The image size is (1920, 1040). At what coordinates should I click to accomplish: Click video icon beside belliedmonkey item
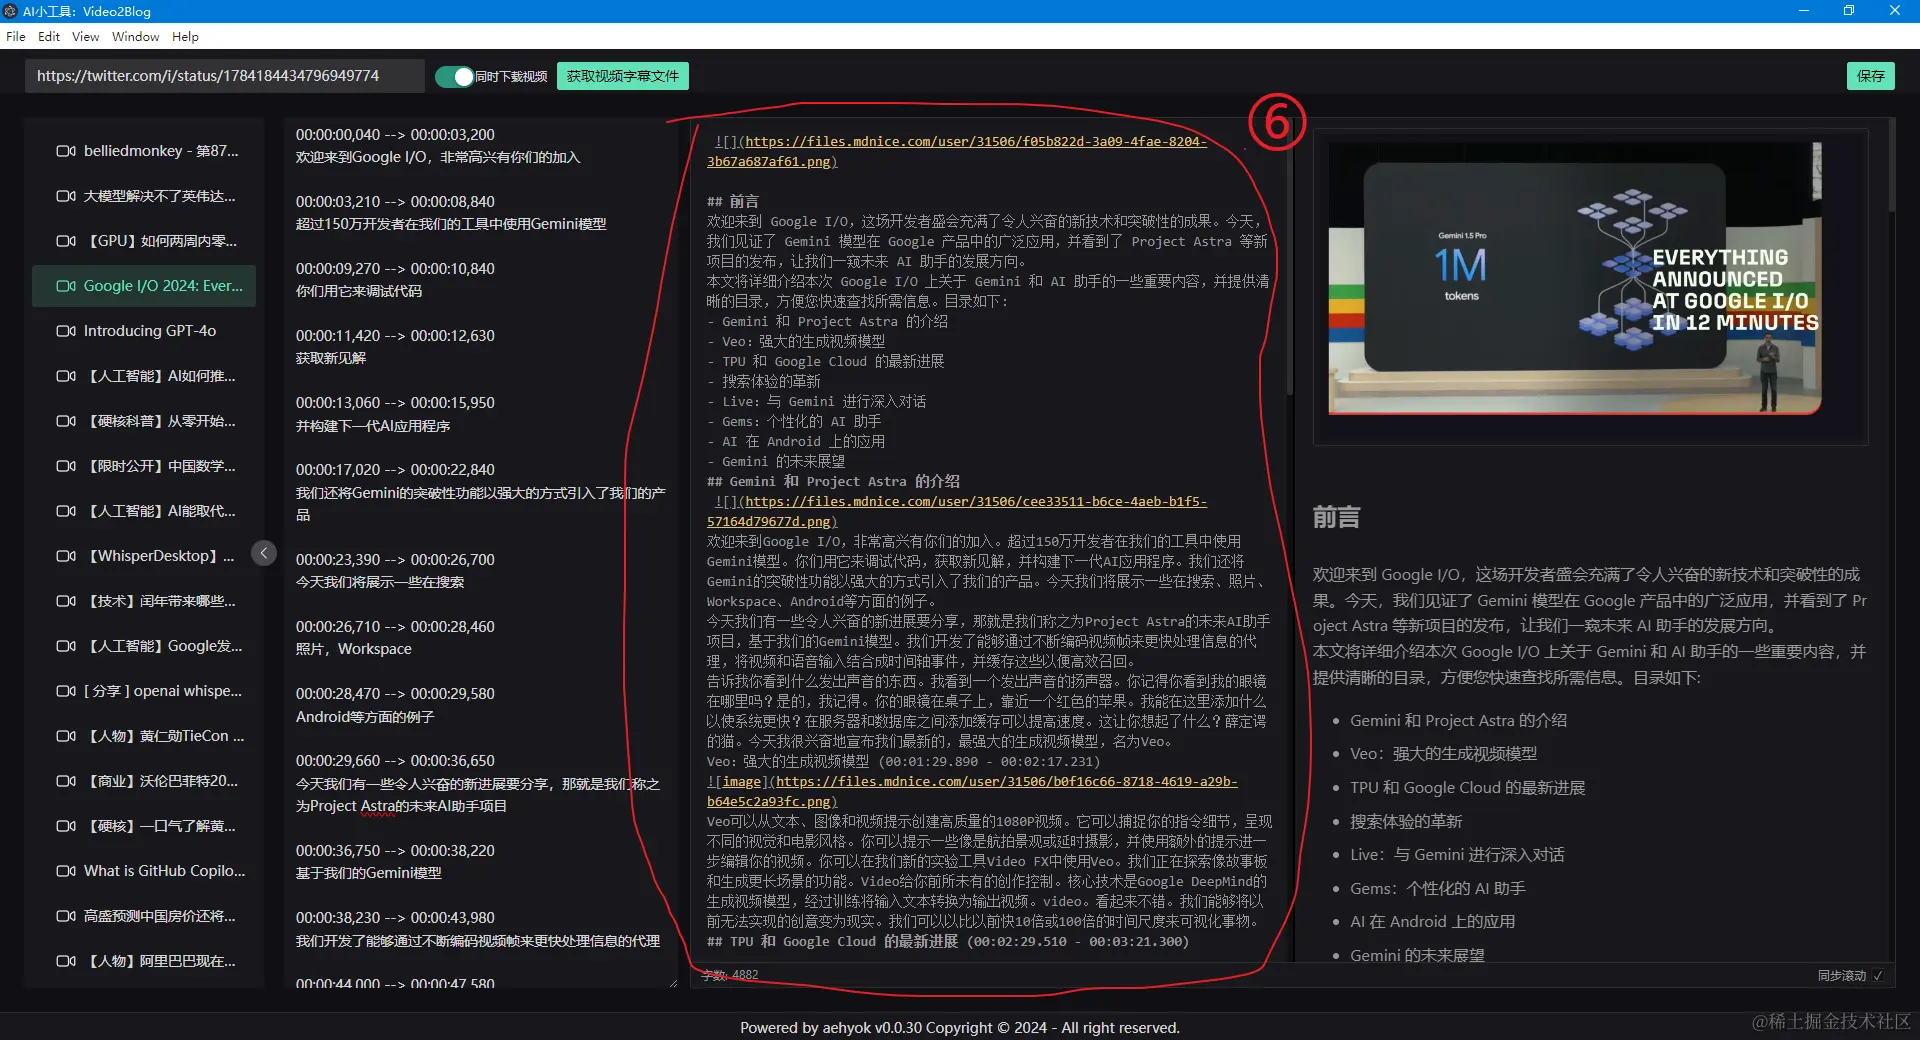(x=66, y=151)
